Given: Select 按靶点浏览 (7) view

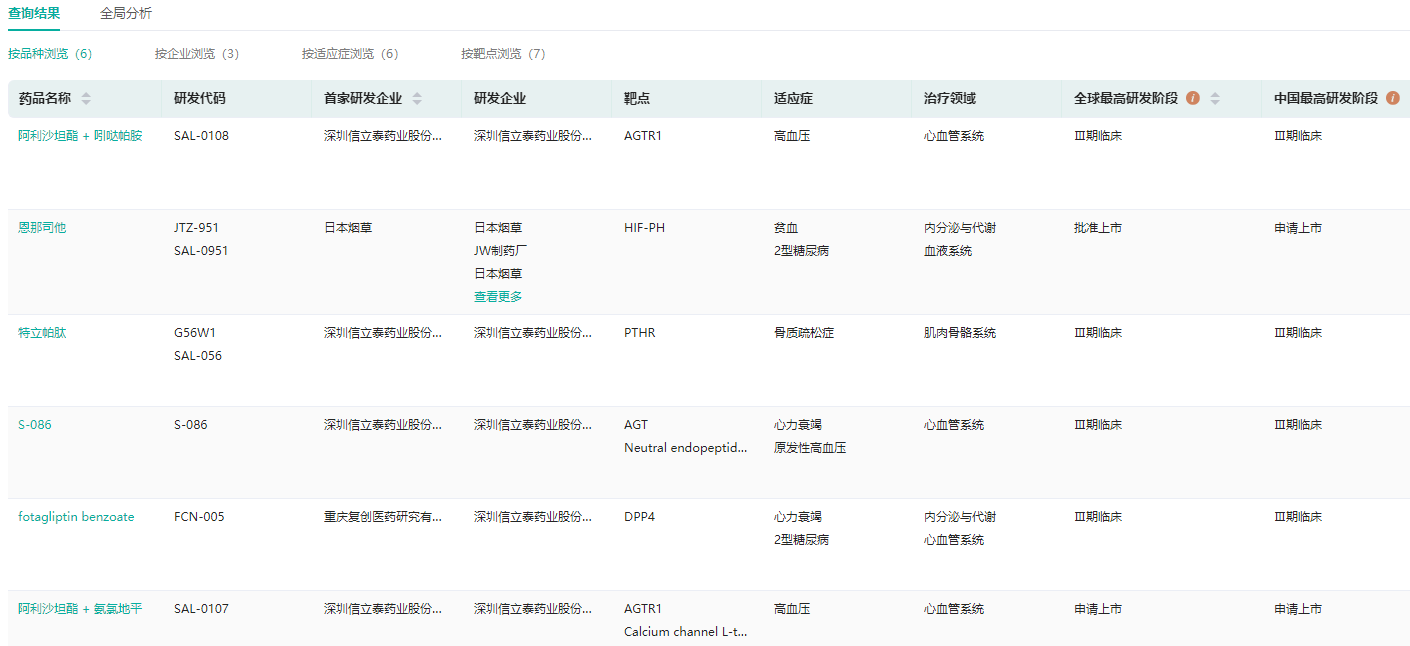Looking at the screenshot, I should tap(503, 54).
